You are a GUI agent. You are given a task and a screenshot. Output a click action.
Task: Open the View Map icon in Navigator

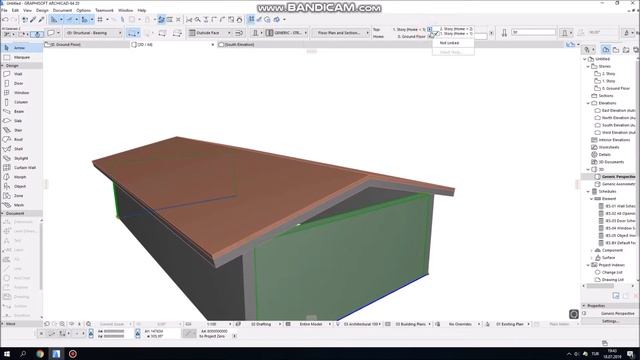(x=616, y=50)
